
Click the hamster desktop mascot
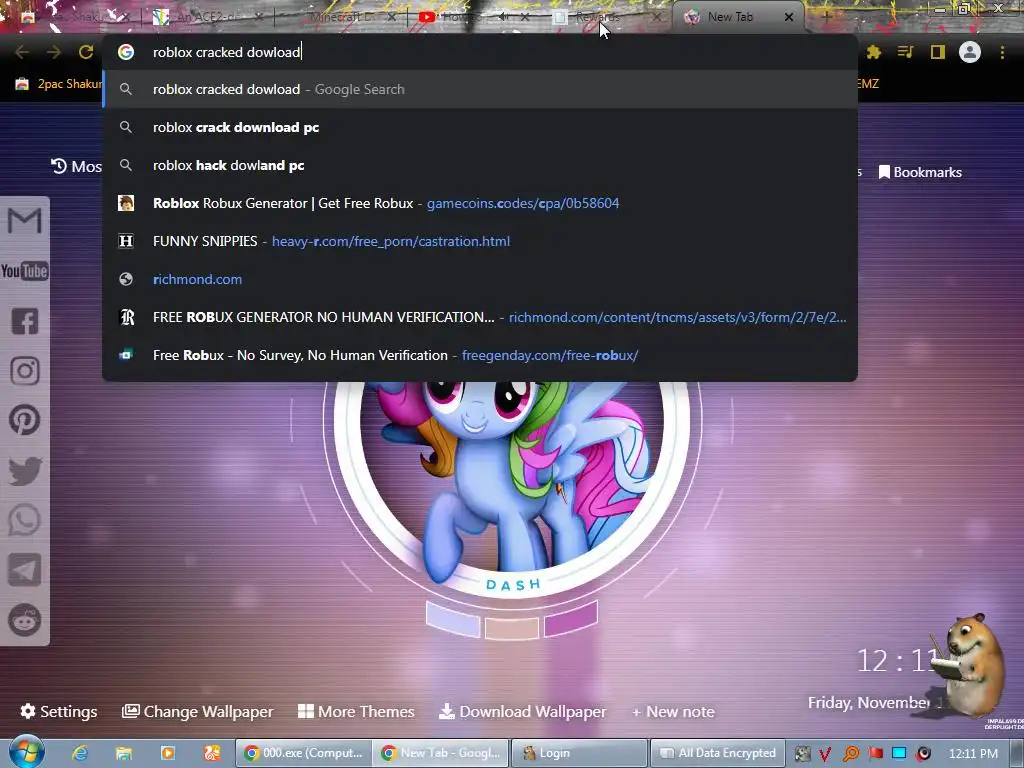coord(969,666)
